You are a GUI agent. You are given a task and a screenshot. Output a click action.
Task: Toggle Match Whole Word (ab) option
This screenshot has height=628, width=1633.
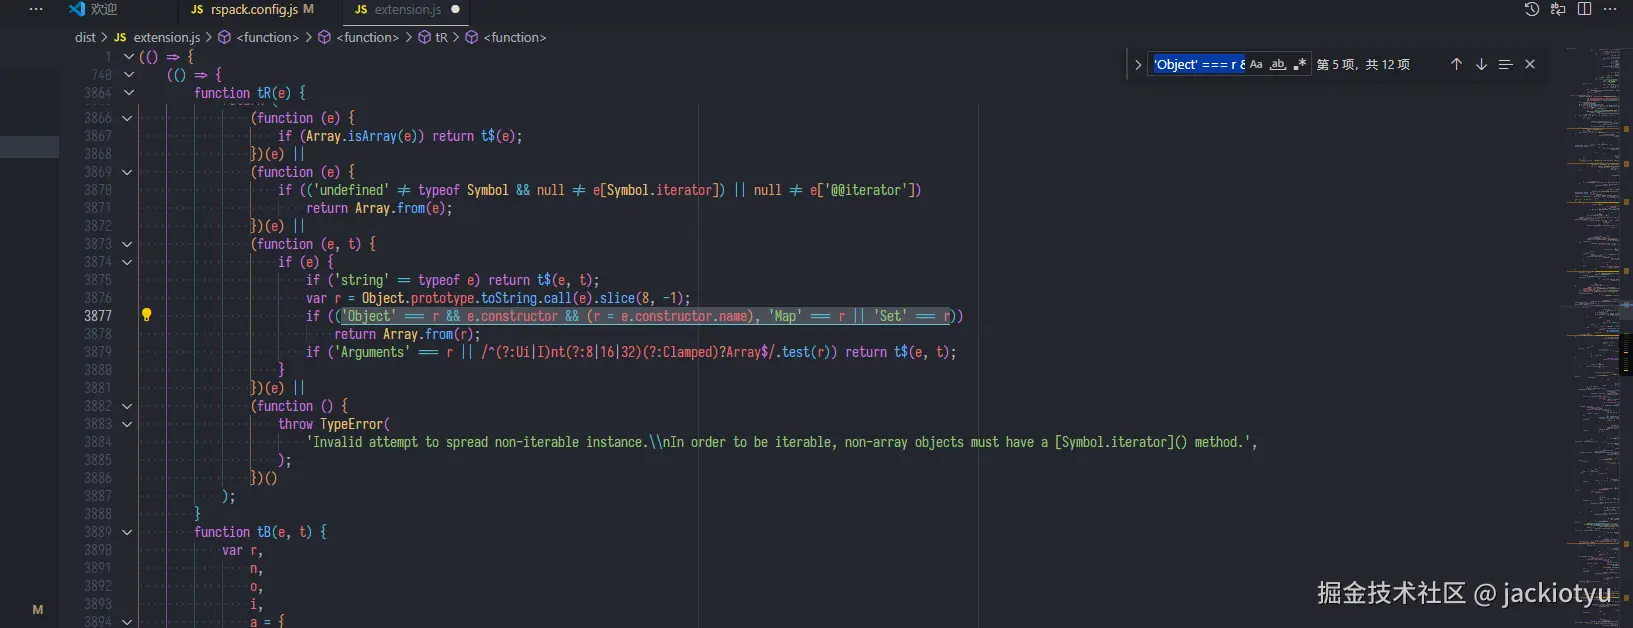point(1278,64)
